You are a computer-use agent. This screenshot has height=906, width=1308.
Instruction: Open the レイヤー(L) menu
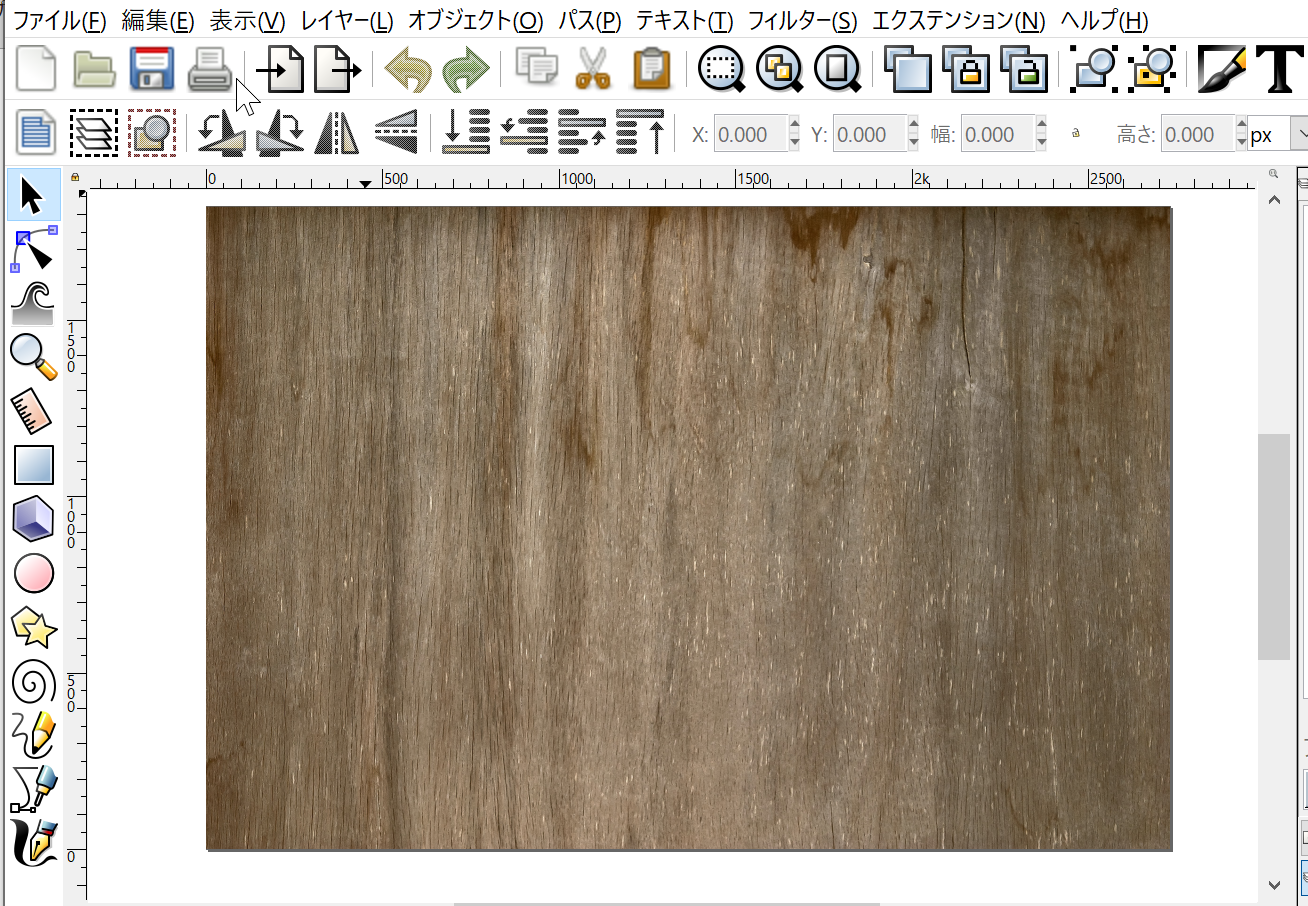(346, 21)
